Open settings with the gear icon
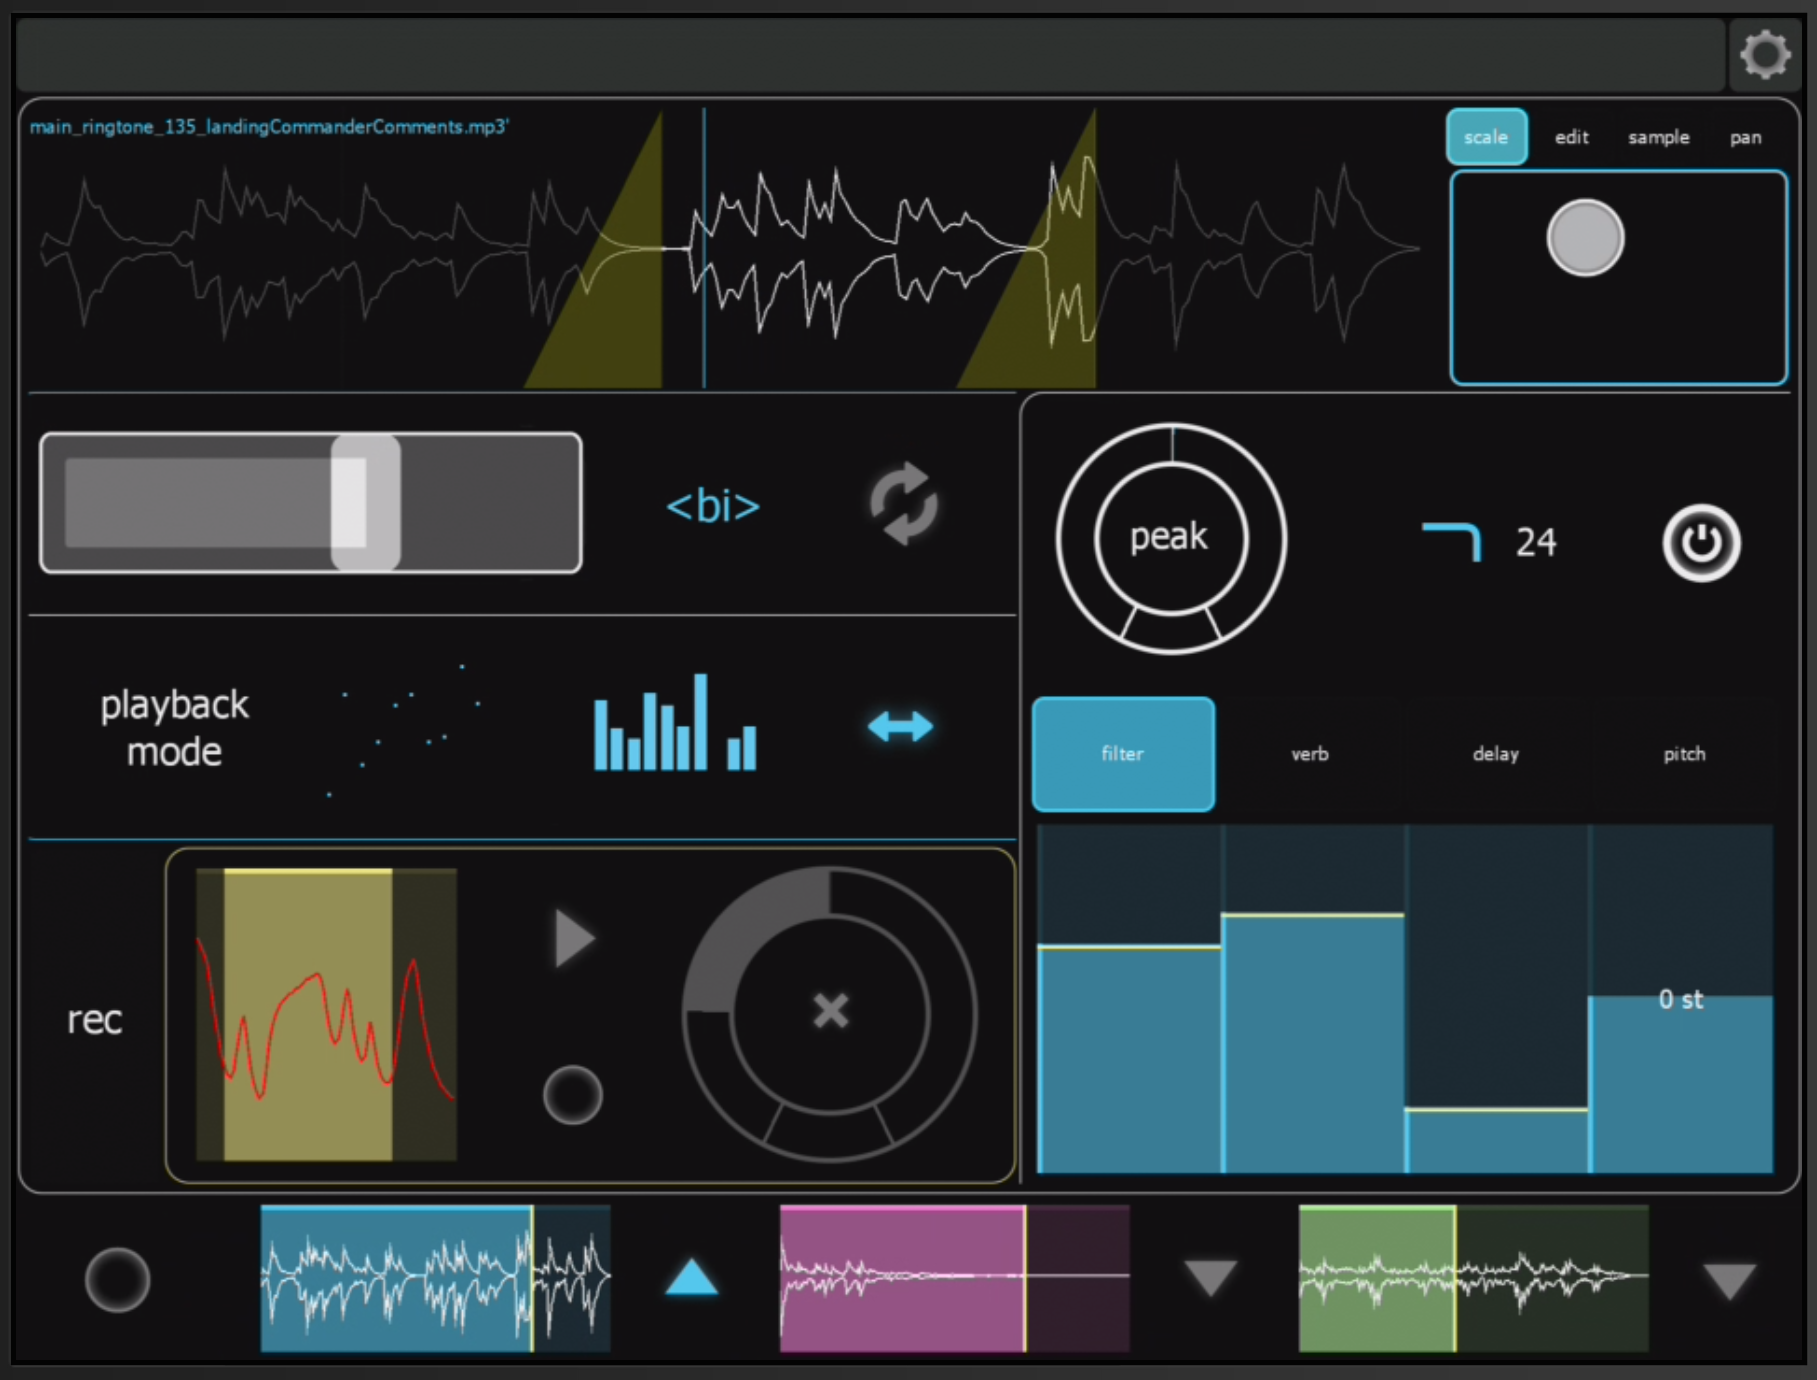The height and width of the screenshot is (1380, 1817). tap(1765, 54)
